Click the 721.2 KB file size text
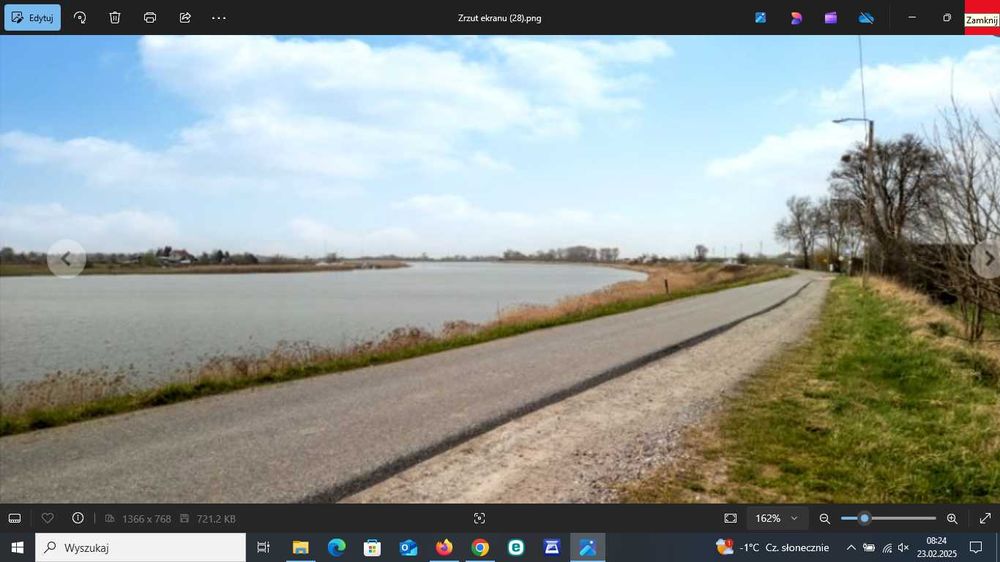Image resolution: width=1000 pixels, height=562 pixels. point(216,519)
